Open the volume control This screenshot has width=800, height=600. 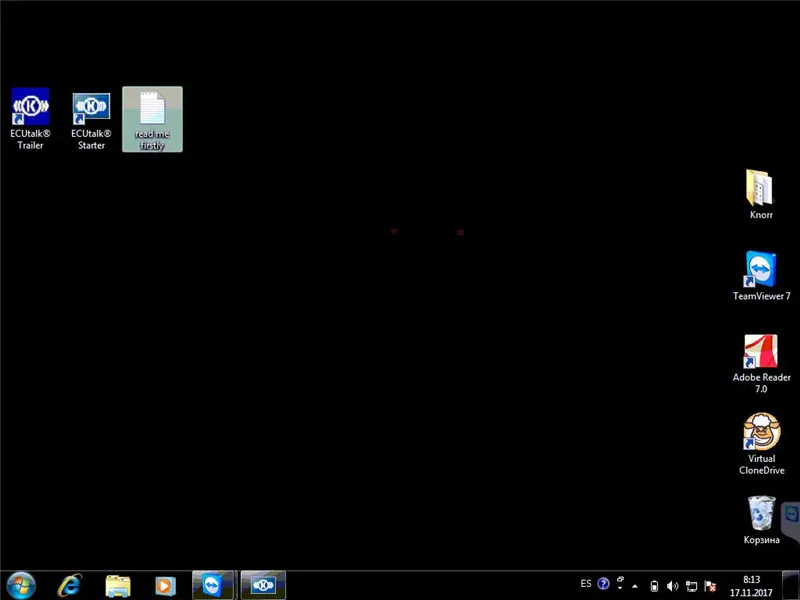[672, 586]
